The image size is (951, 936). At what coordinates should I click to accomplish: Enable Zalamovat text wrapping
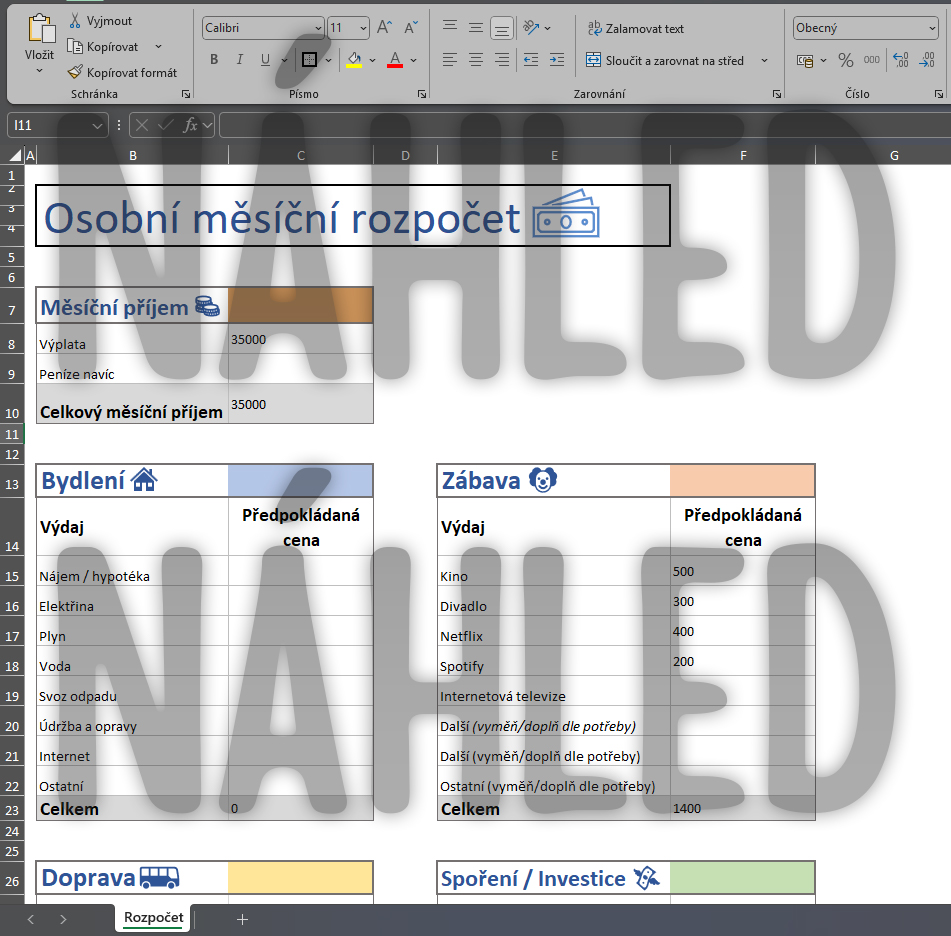pyautogui.click(x=635, y=29)
